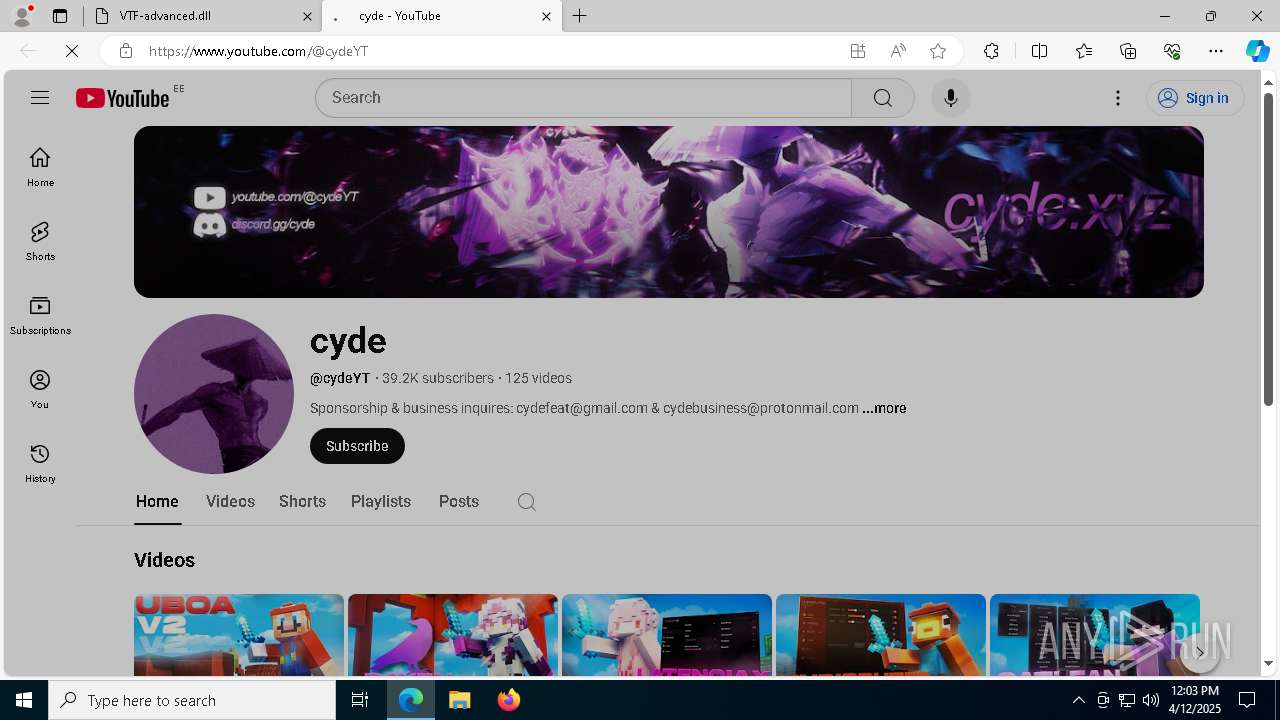View site information lock icon
The width and height of the screenshot is (1280, 720).
[x=125, y=51]
